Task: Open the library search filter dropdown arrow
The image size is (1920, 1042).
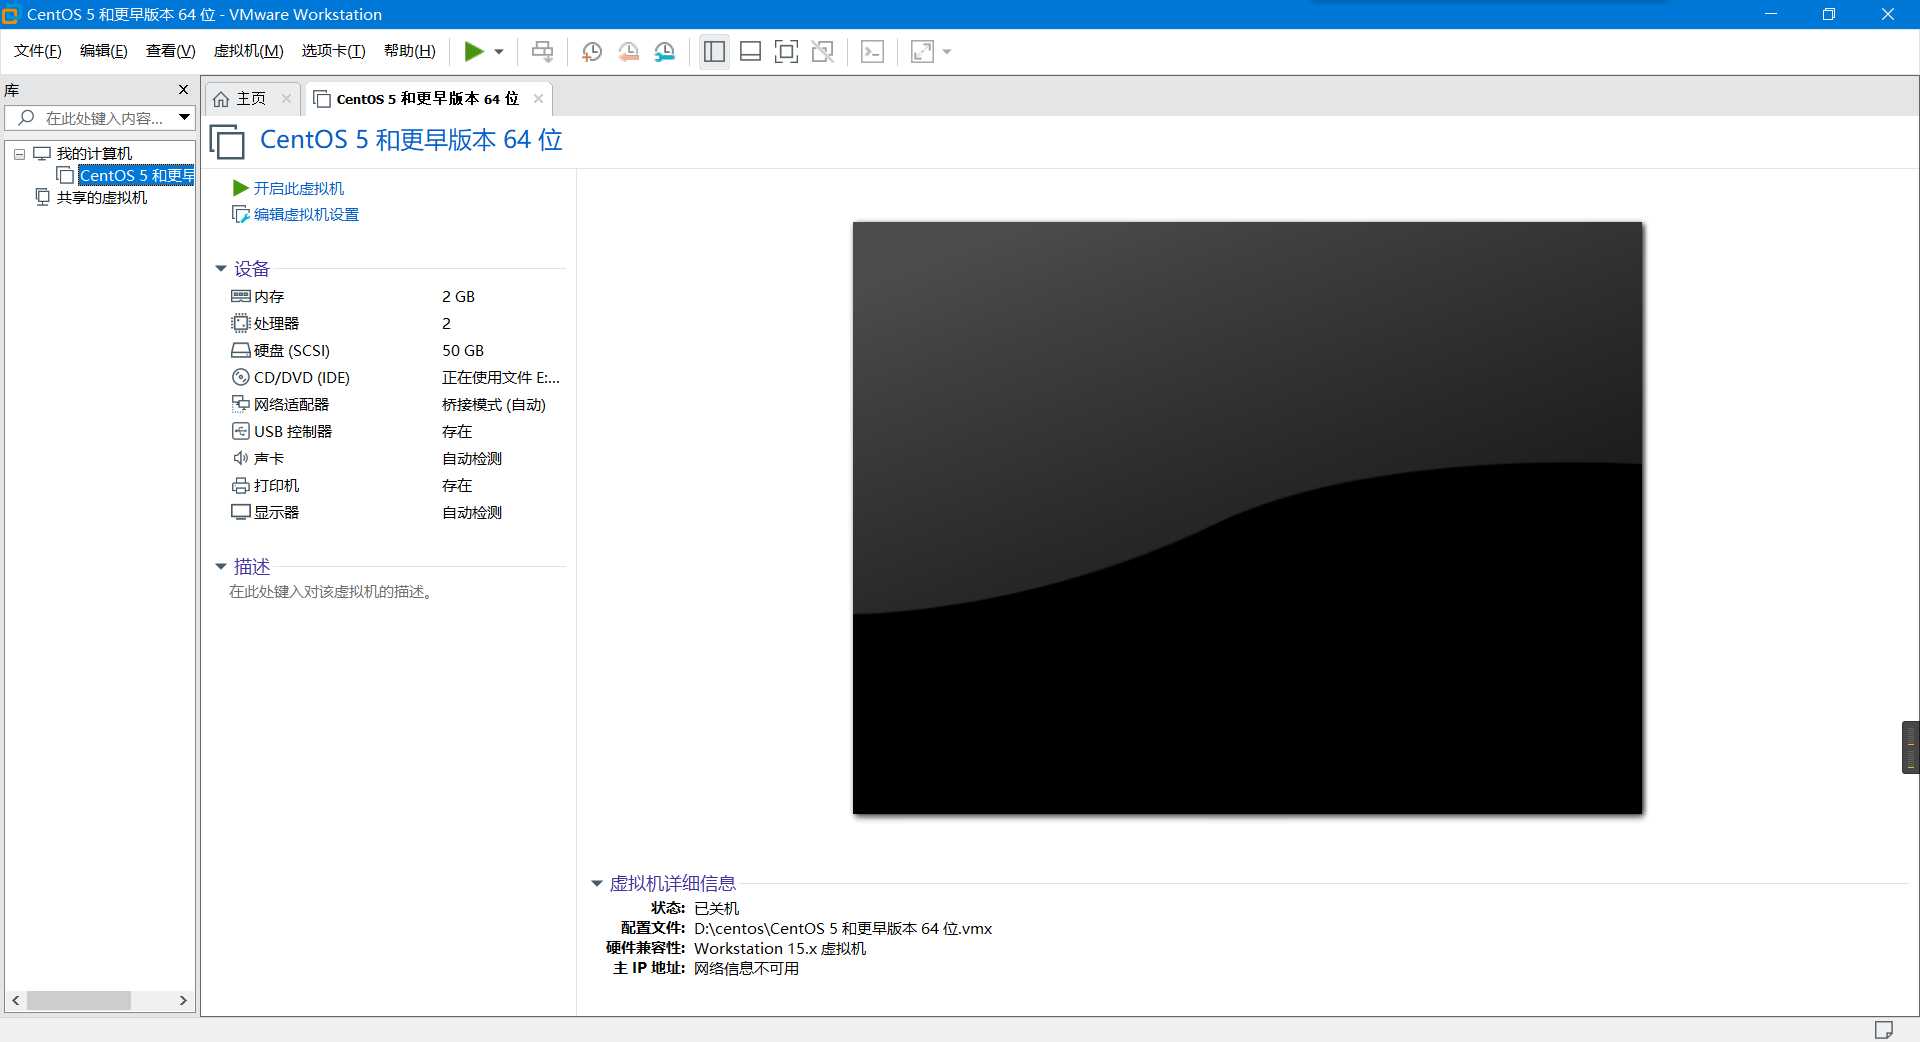Action: (x=185, y=118)
